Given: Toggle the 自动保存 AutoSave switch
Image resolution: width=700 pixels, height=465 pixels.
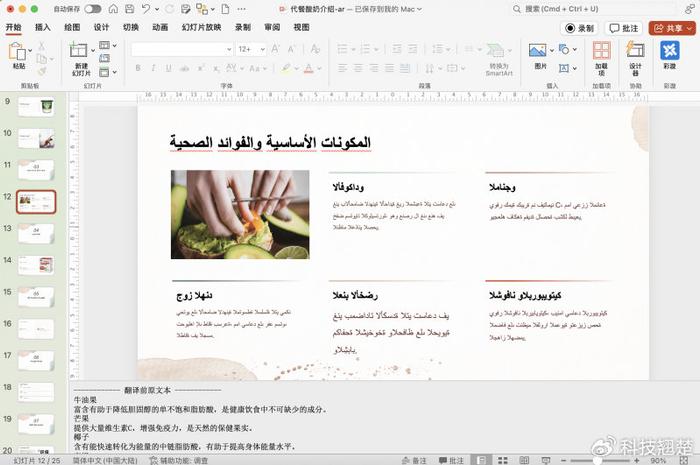Looking at the screenshot, I should coord(92,9).
